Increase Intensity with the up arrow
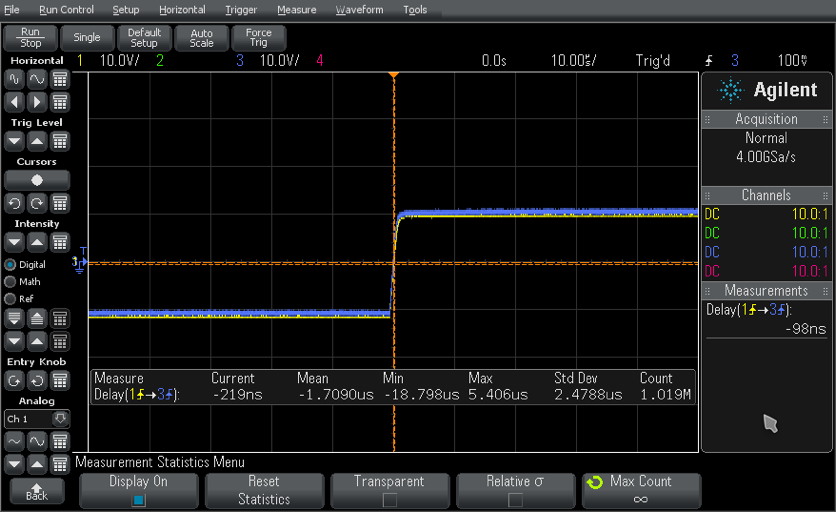This screenshot has height=512, width=836. click(37, 243)
